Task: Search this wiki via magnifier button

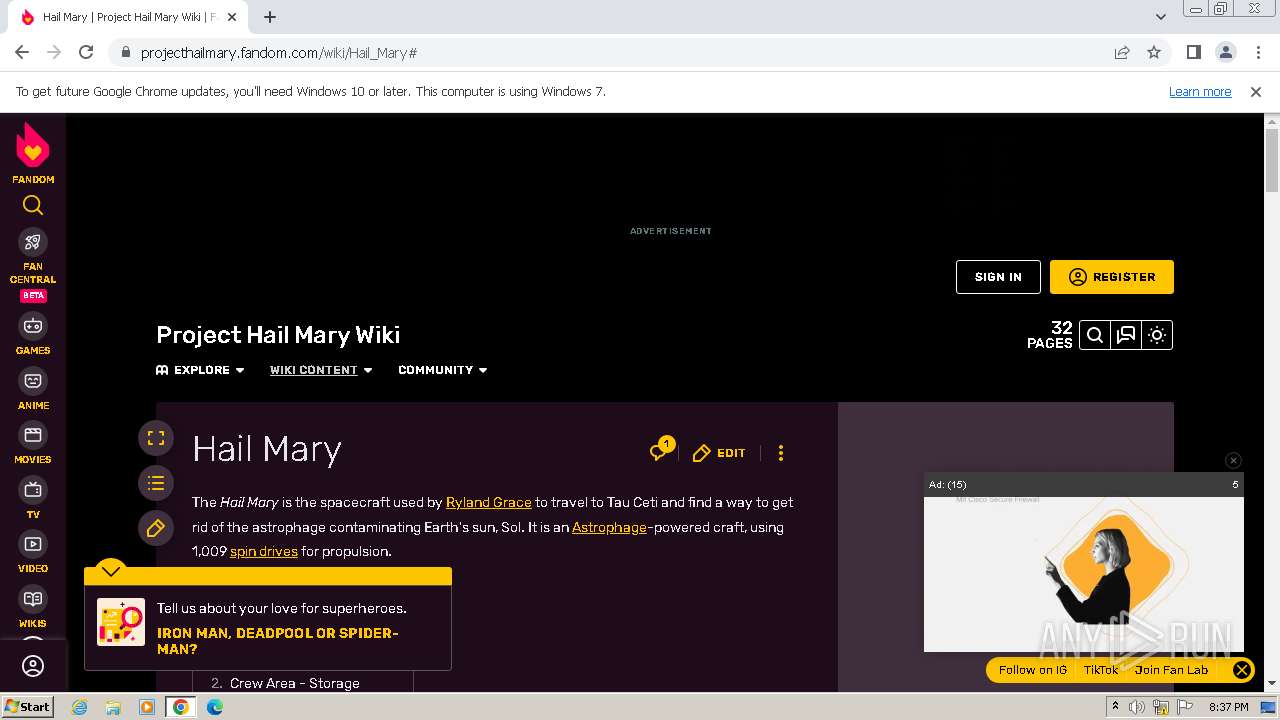Action: (1095, 335)
